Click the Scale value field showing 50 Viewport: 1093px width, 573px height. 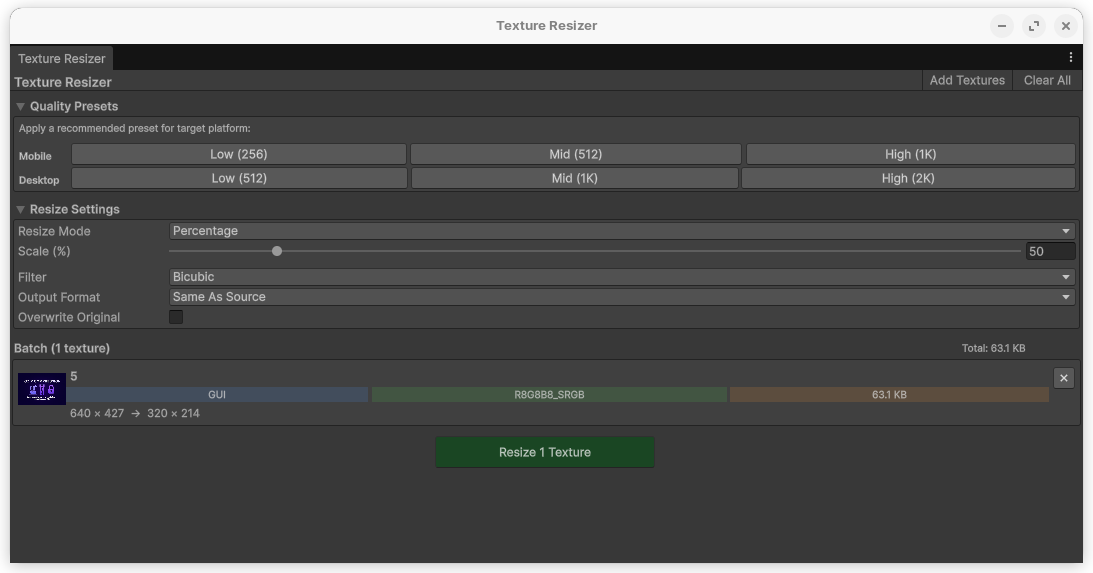(x=1049, y=251)
